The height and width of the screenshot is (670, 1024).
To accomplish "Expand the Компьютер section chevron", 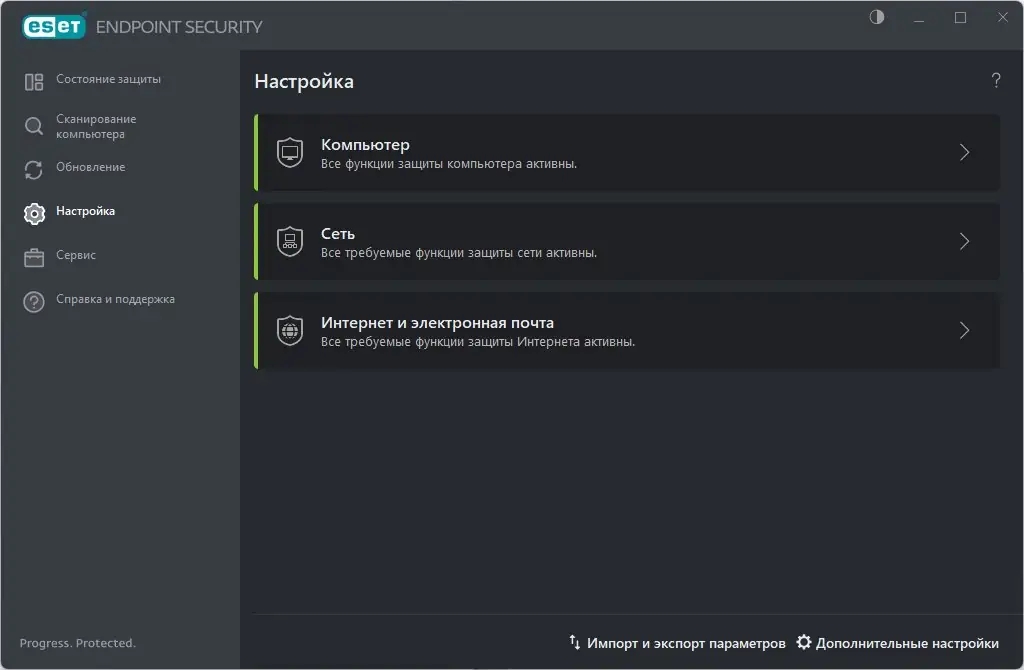I will [964, 152].
